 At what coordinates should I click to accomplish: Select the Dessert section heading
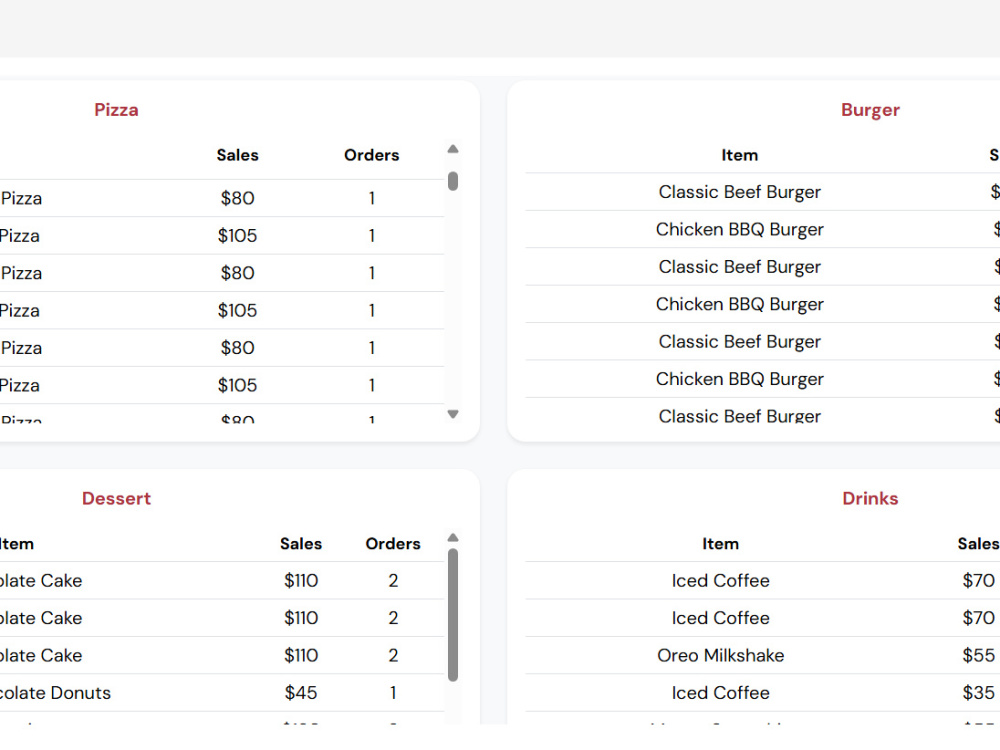tap(116, 498)
